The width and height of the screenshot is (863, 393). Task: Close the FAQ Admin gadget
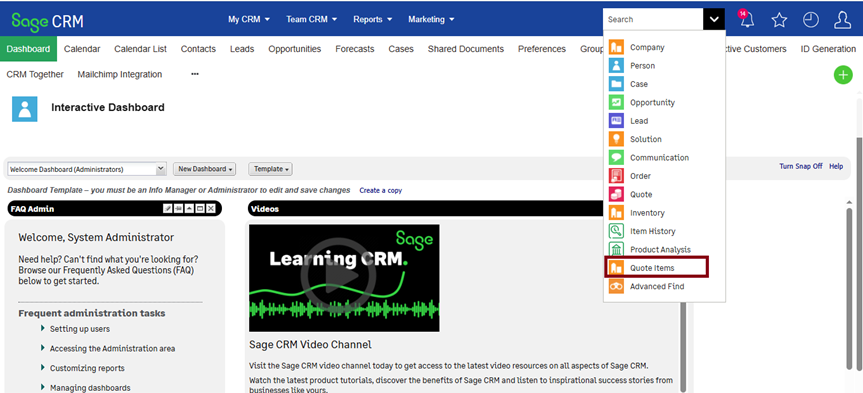210,209
